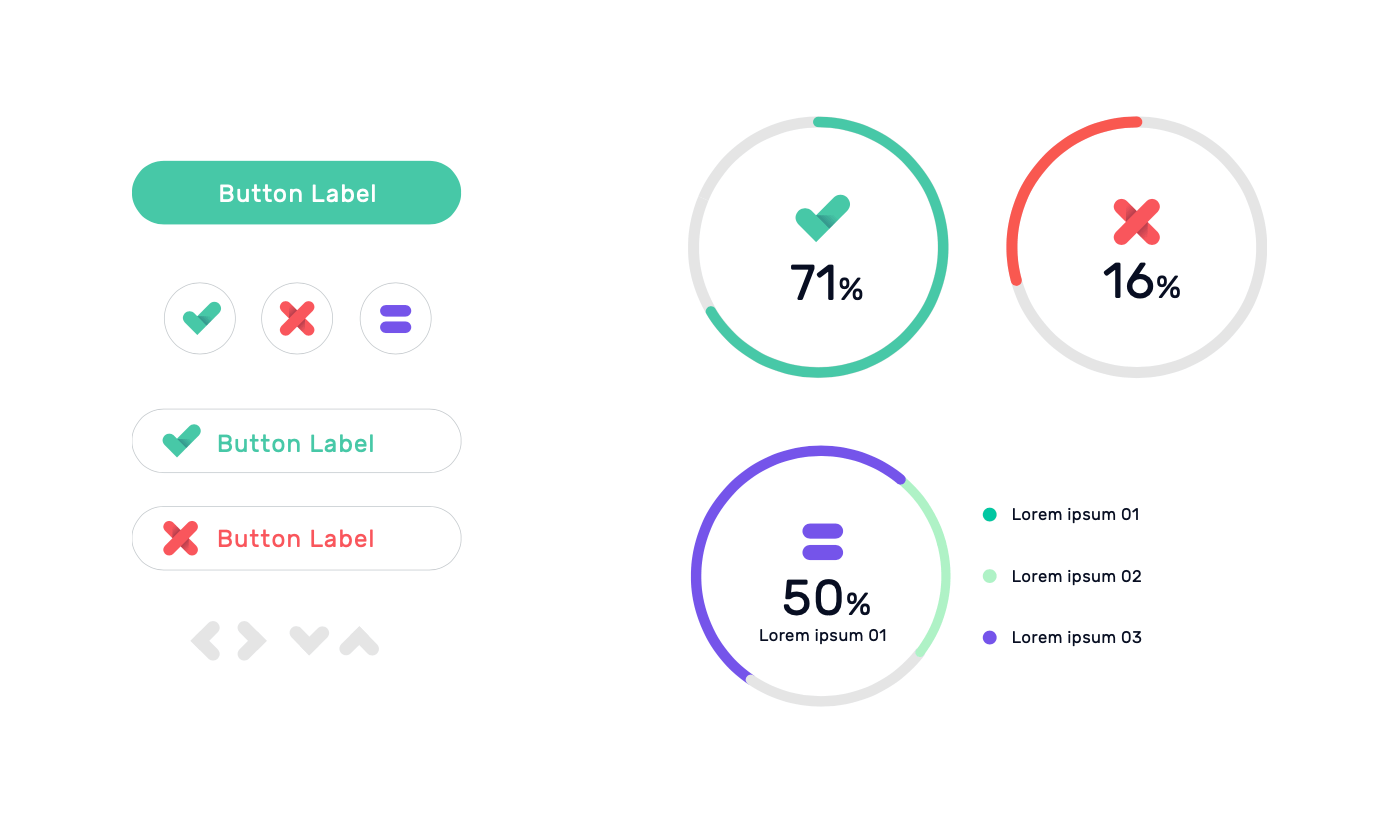Click the outlined red cross Button Label
Screen dimensions: 1390x828
coord(297,538)
